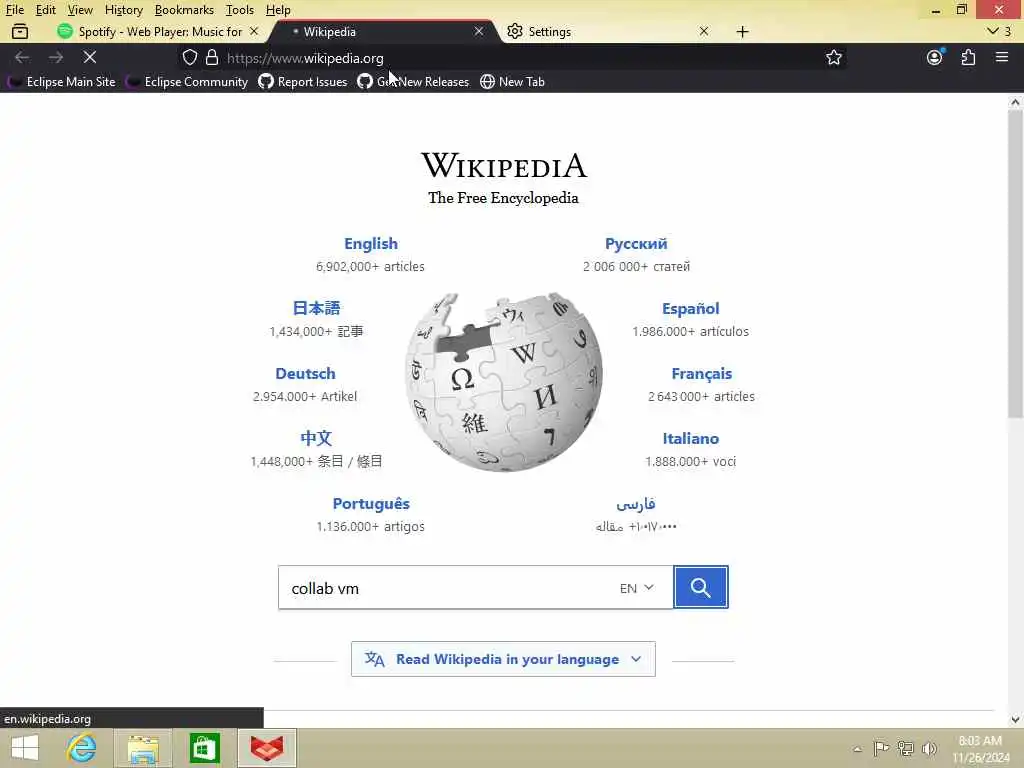Open the New Tab bookmark

(513, 82)
